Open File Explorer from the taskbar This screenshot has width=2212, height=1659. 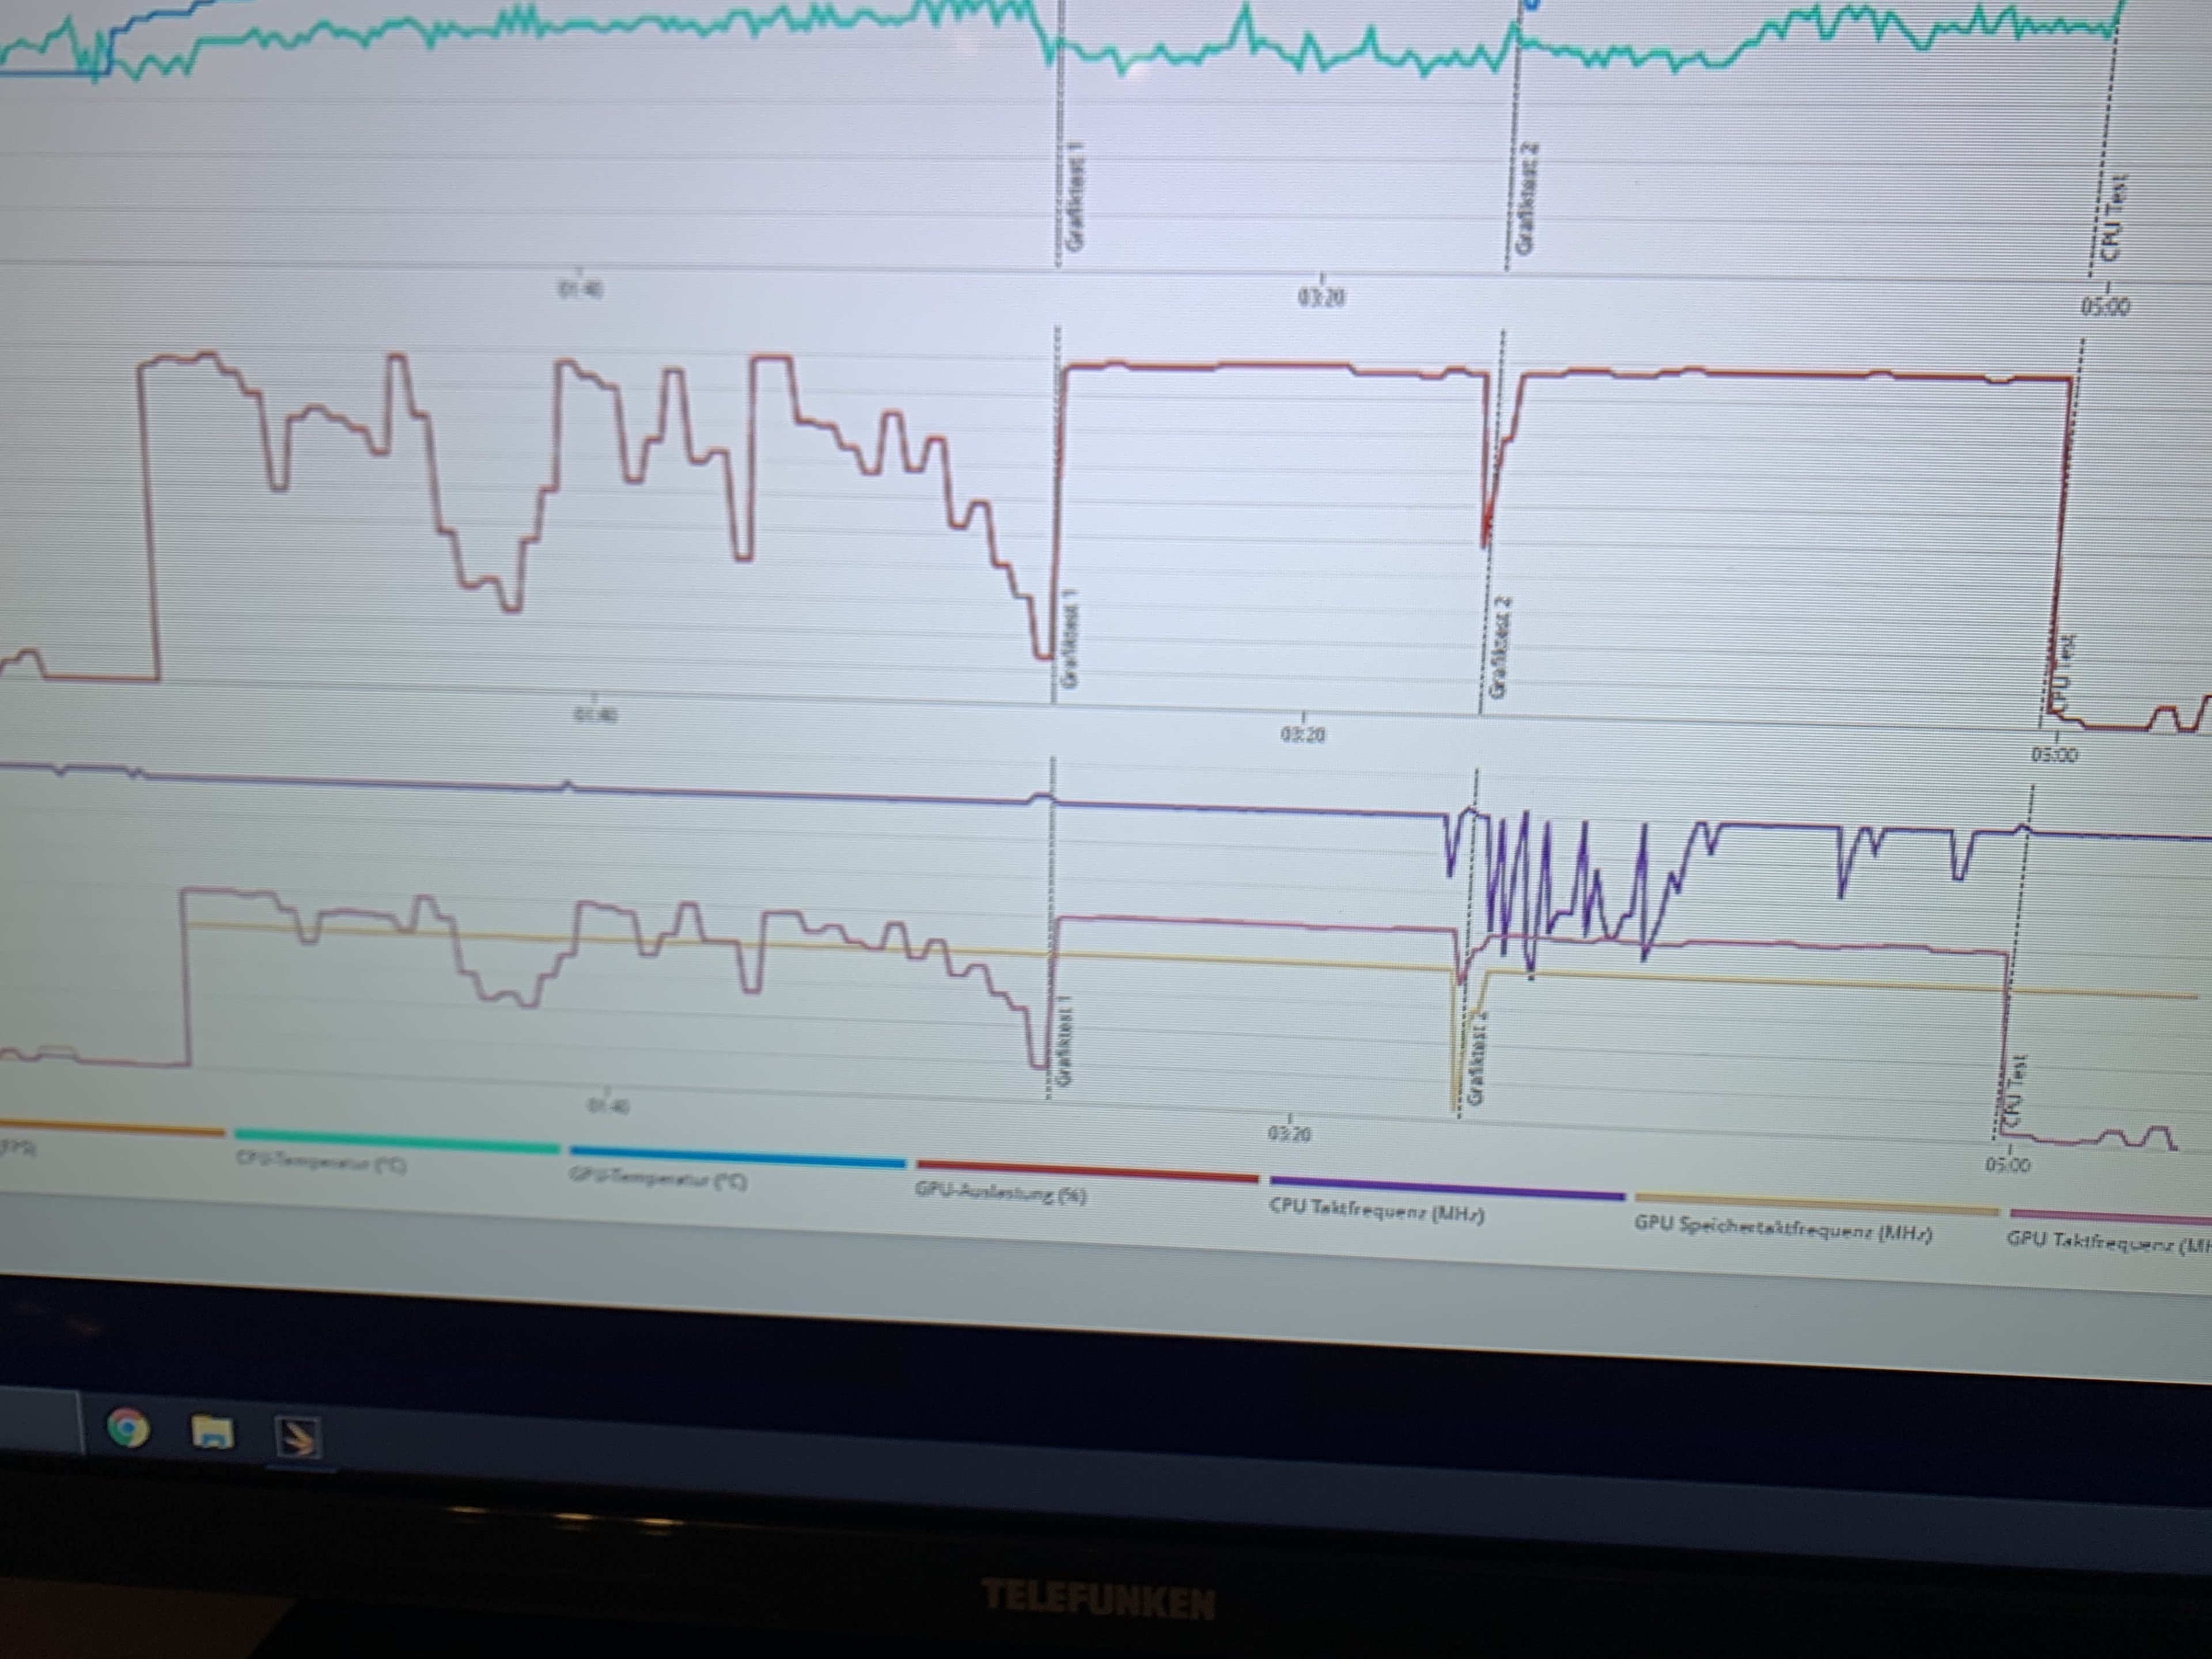click(212, 1432)
